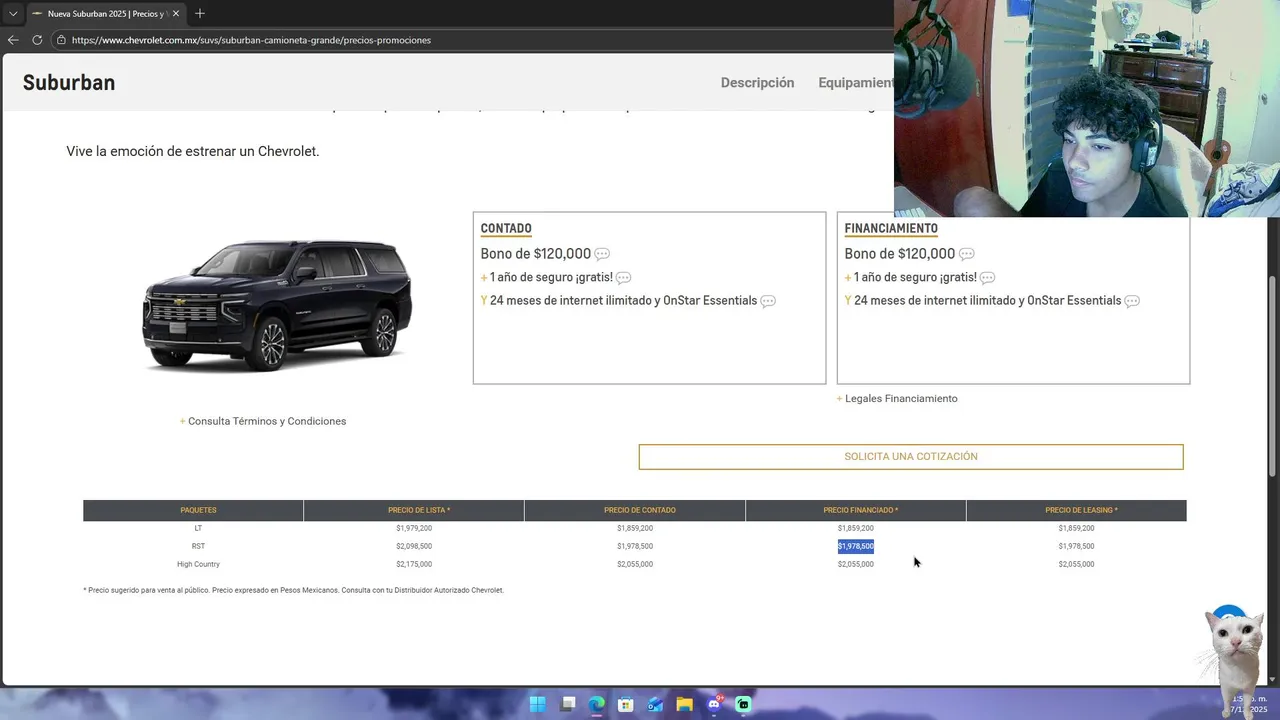Expand Consulta Términos y Condiciones
Screen dimensions: 1280x720
click(263, 421)
